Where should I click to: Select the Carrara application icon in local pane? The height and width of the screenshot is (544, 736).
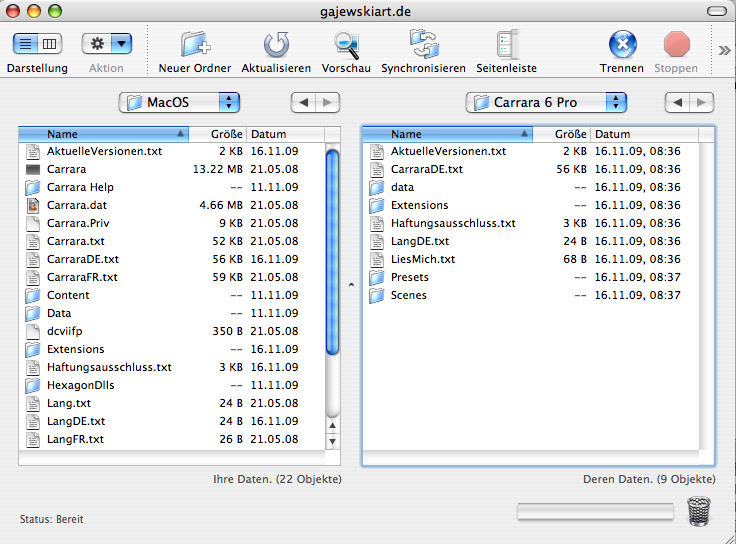click(33, 169)
